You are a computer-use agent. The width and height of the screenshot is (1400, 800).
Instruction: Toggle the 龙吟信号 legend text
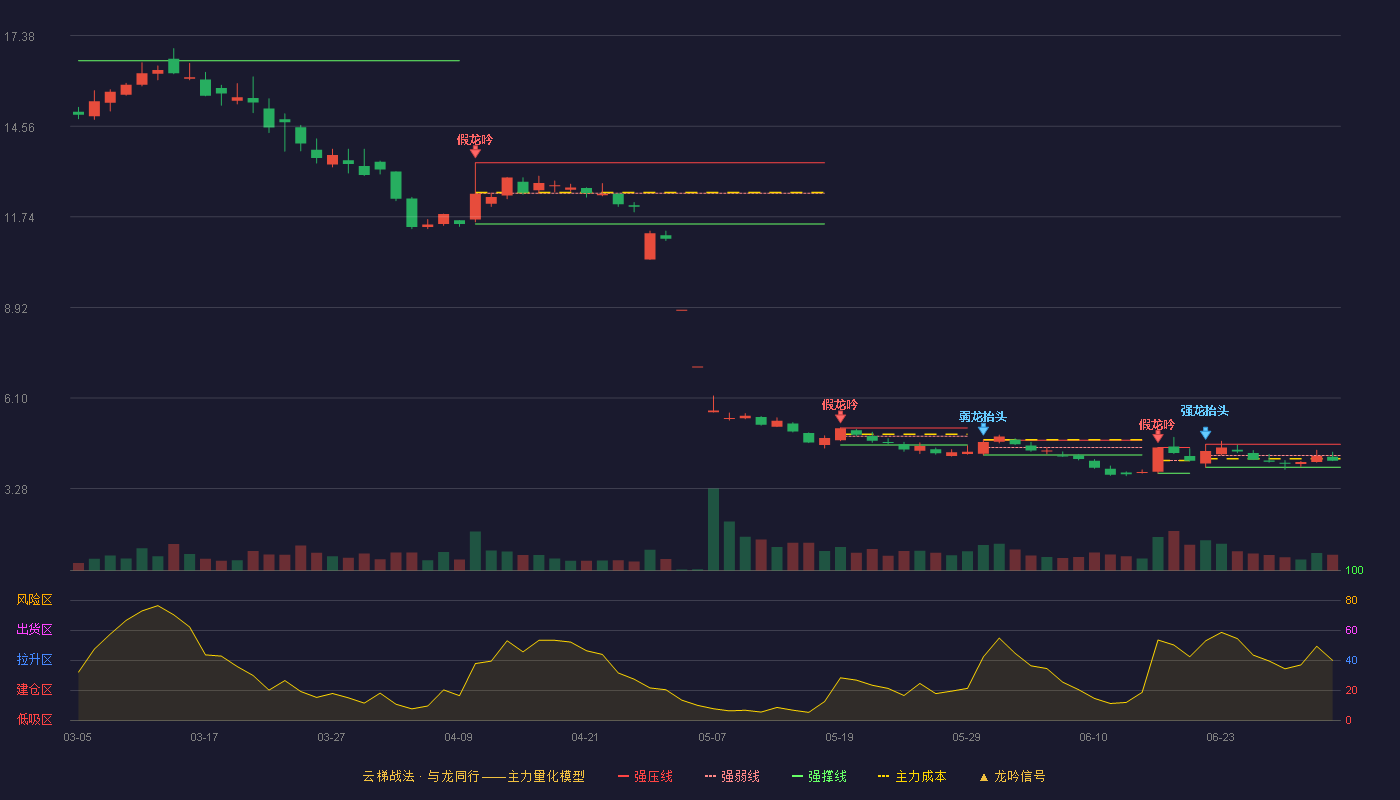(x=1020, y=776)
